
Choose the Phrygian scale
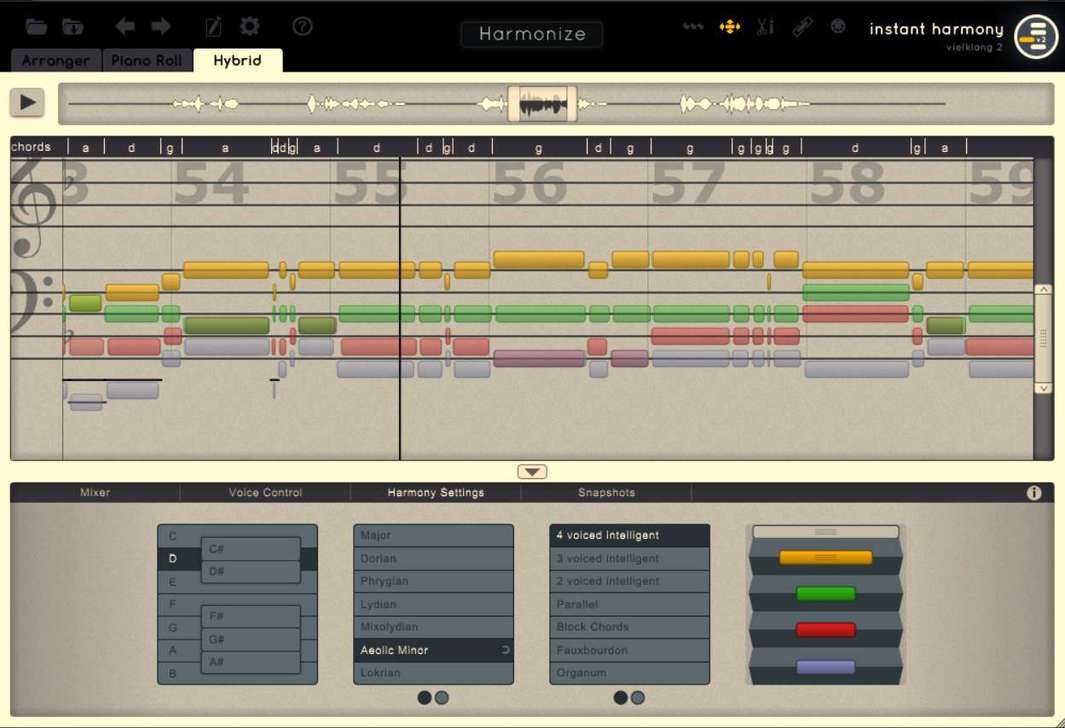(433, 581)
